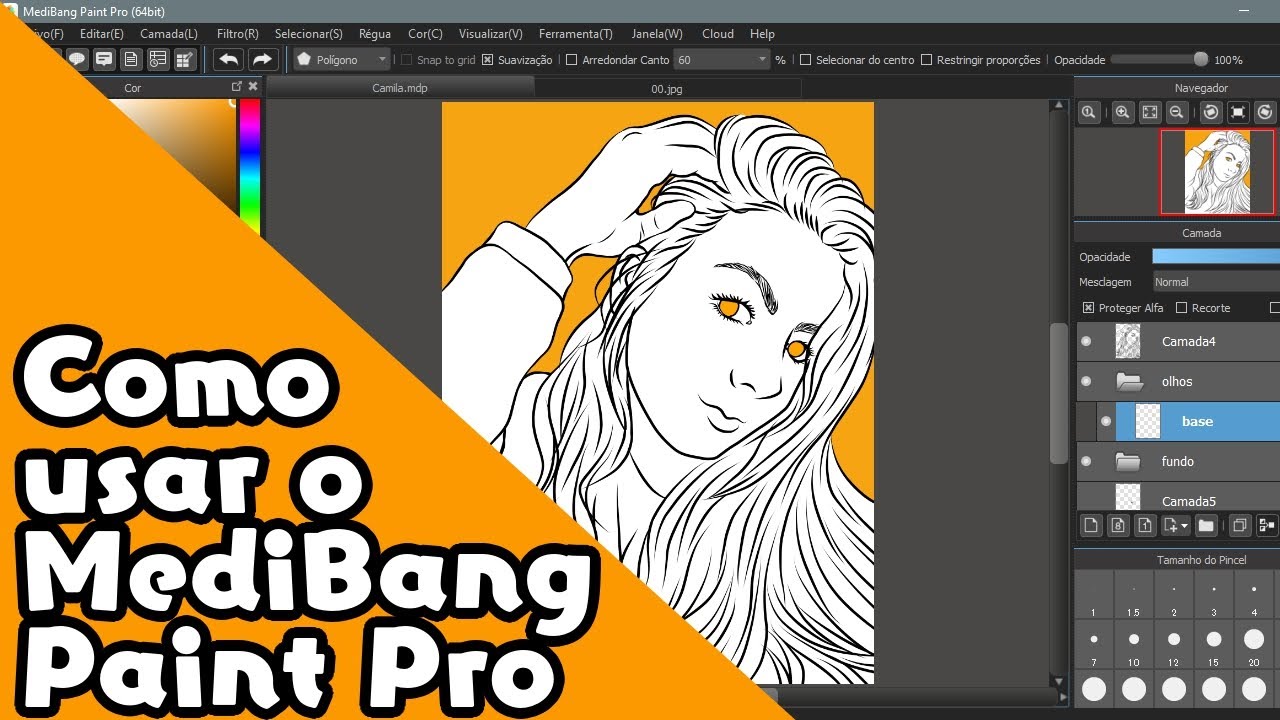Rotate canvas left in Navegador
Viewport: 1280px width, 720px height.
pos(1211,113)
